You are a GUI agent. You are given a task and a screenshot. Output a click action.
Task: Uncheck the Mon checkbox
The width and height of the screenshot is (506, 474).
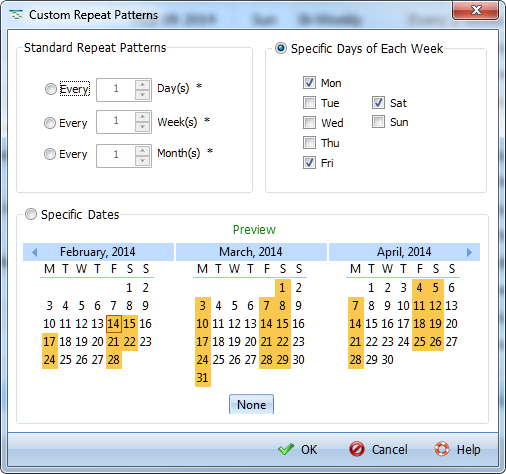coord(309,83)
